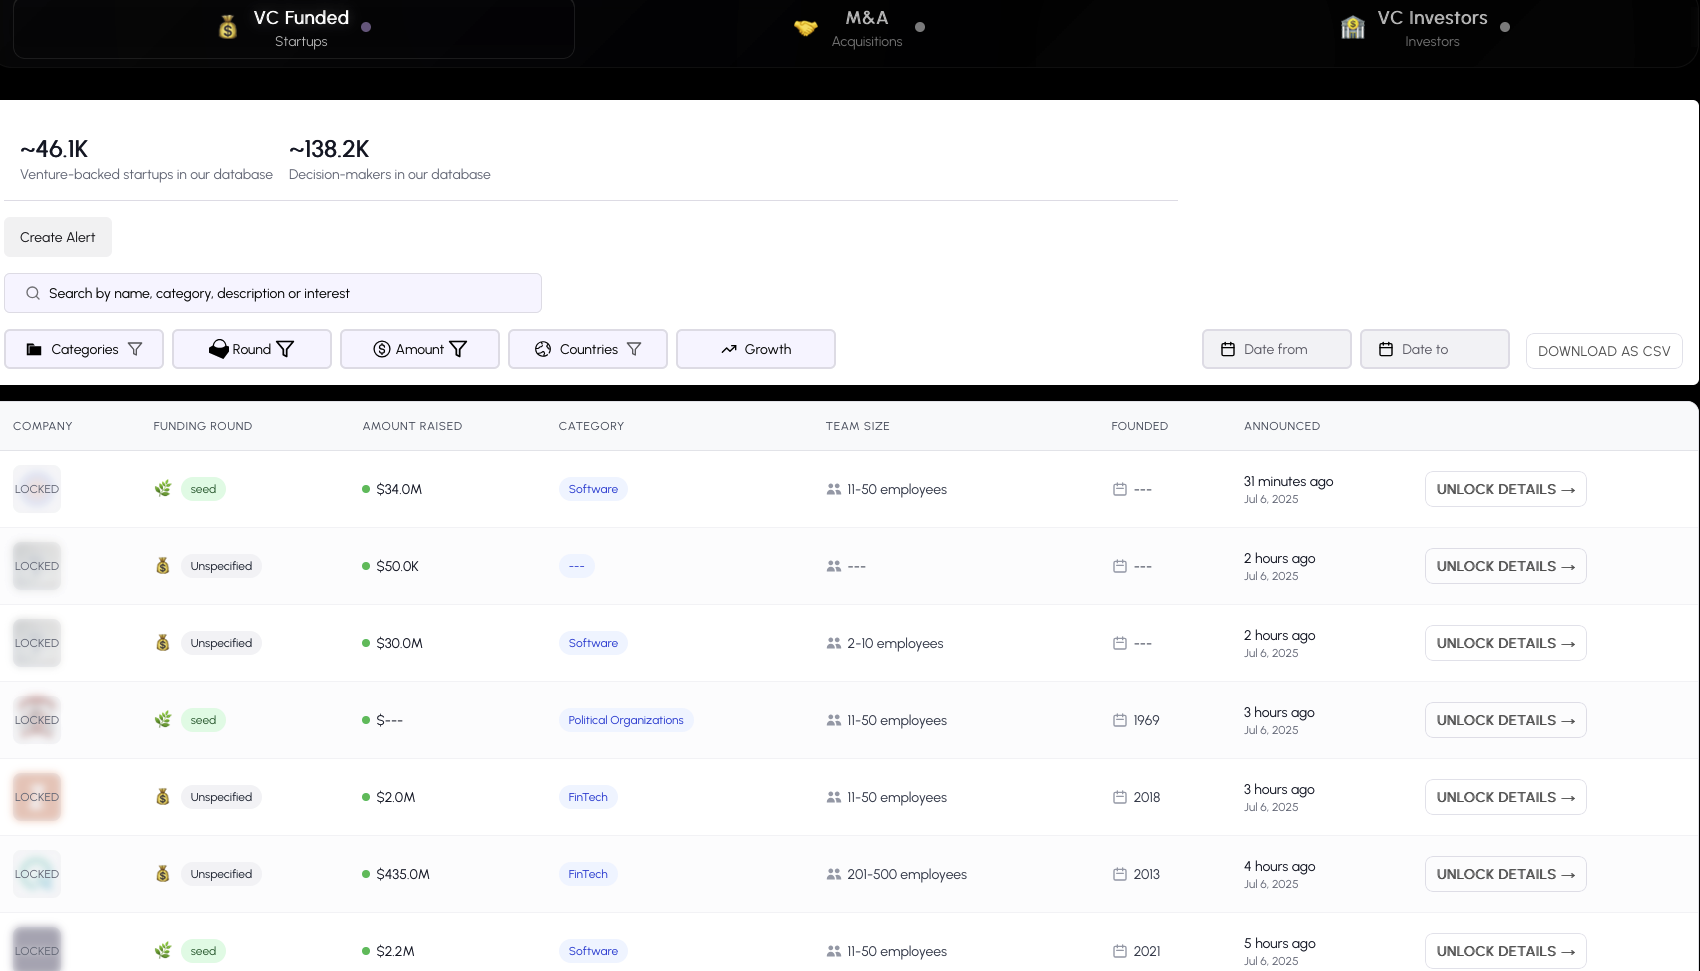1700x971 pixels.
Task: Switch to the VC Investors tab
Action: point(1425,28)
